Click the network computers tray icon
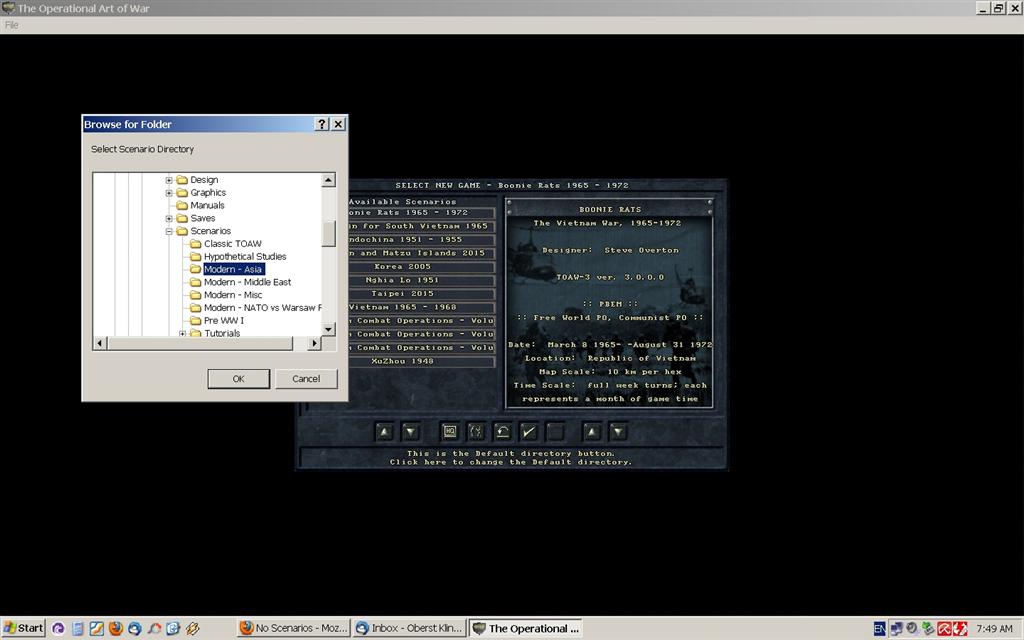This screenshot has width=1024, height=640. (x=896, y=628)
